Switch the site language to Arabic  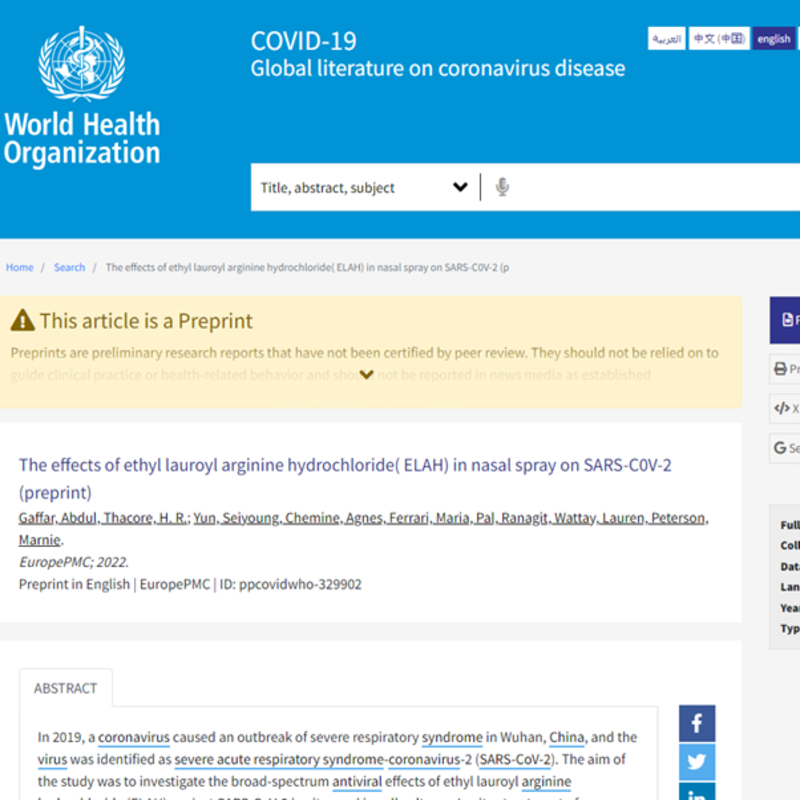tap(667, 38)
